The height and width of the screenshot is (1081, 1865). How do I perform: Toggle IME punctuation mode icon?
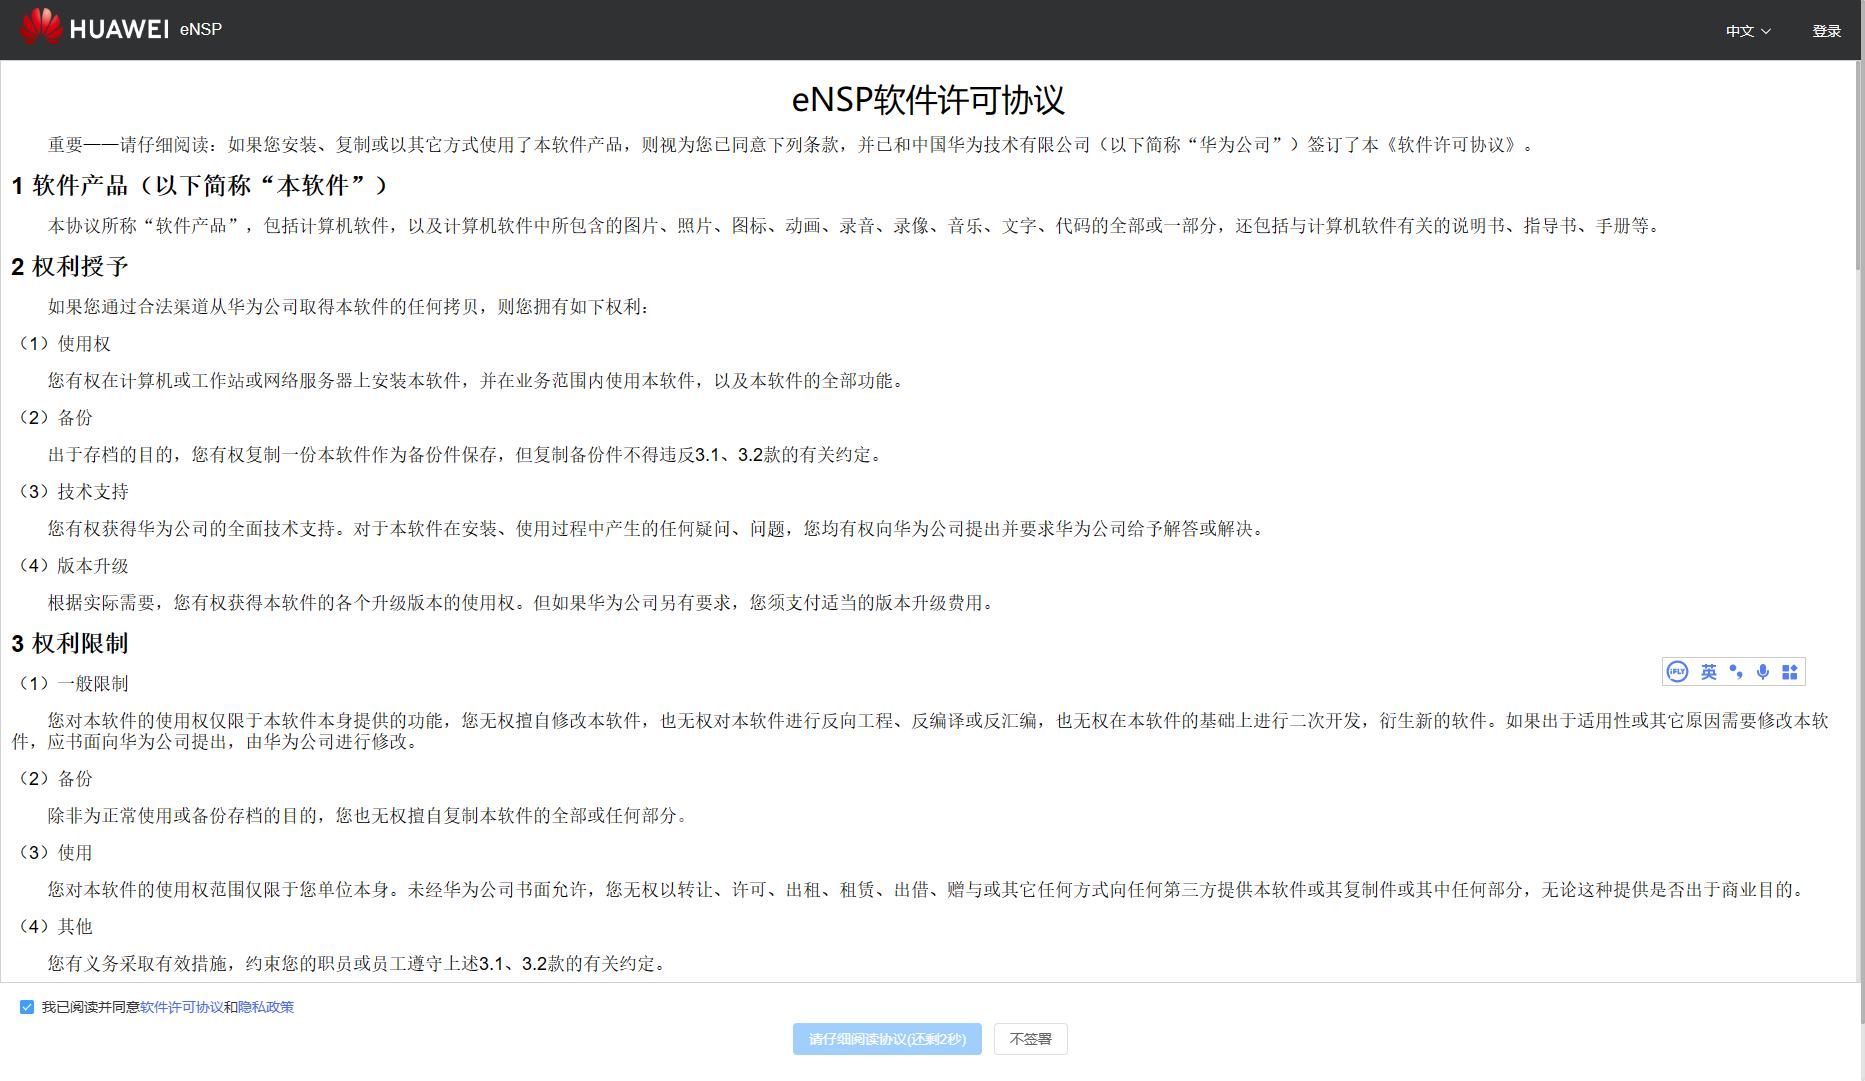pos(1736,672)
